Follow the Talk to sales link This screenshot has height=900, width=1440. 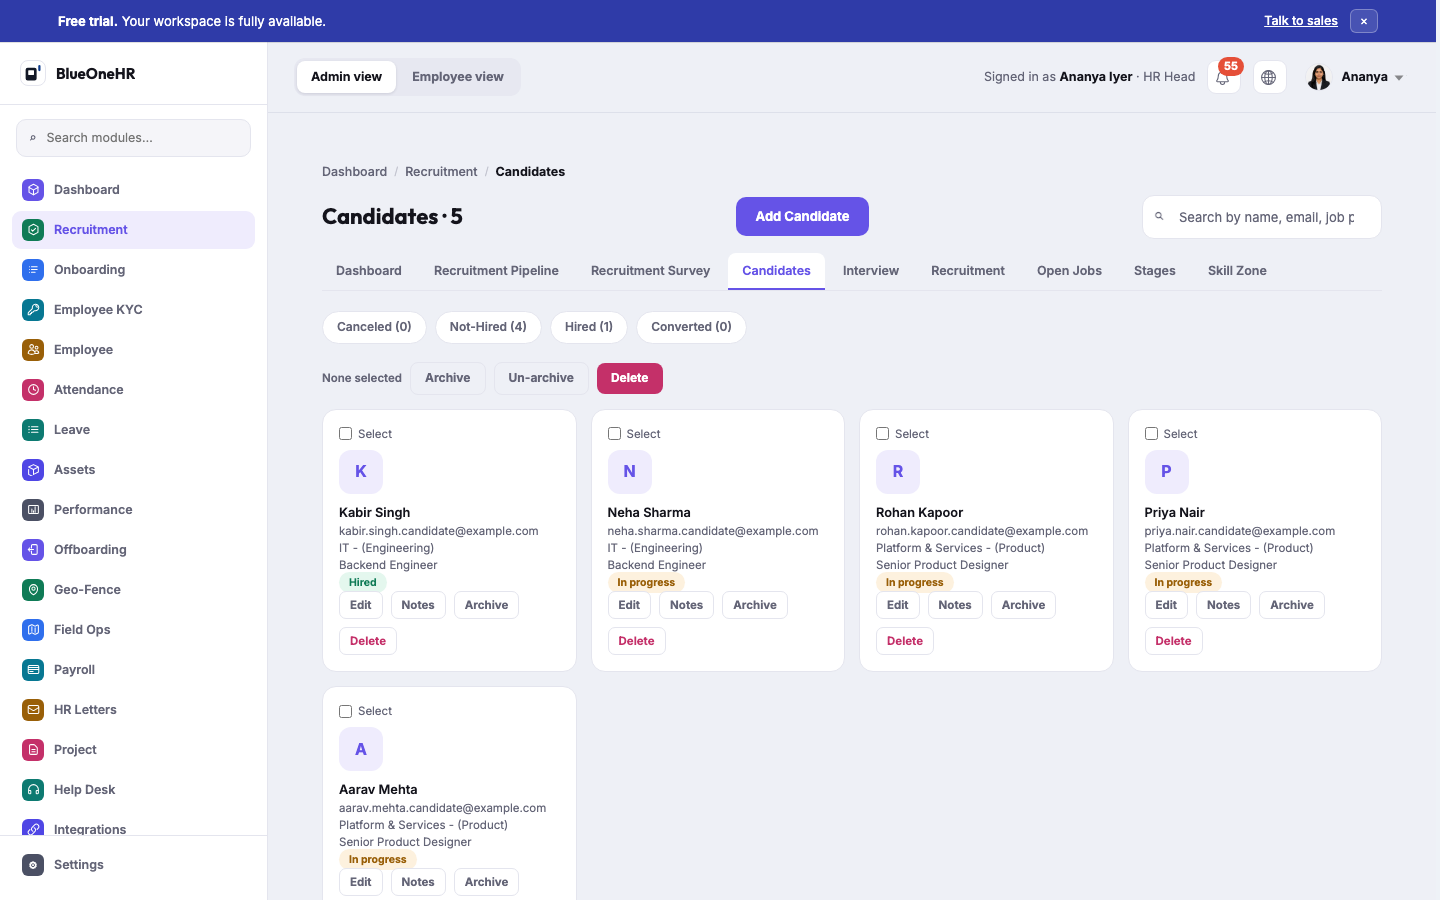pyautogui.click(x=1301, y=21)
